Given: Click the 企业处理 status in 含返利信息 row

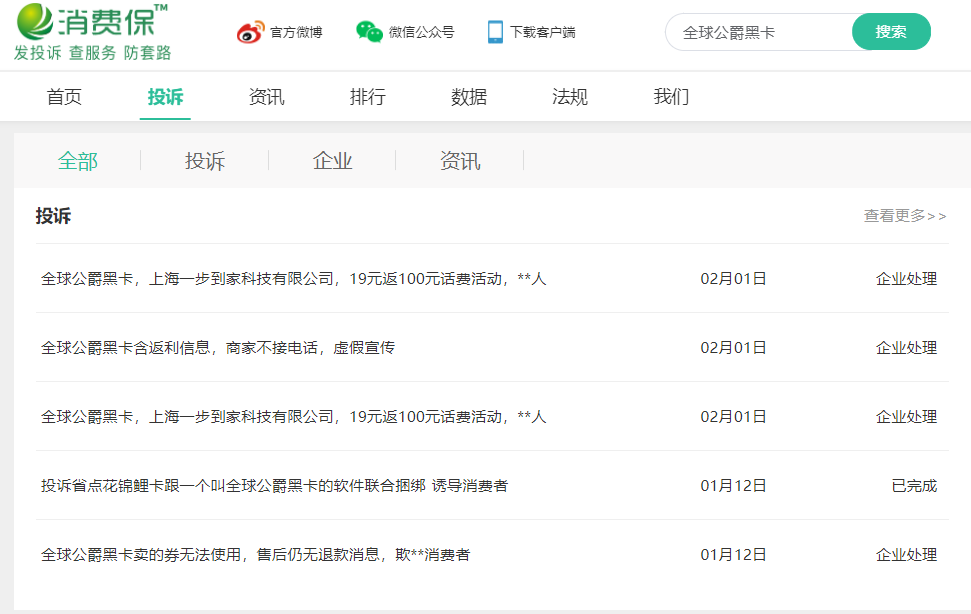Looking at the screenshot, I should pos(907,348).
